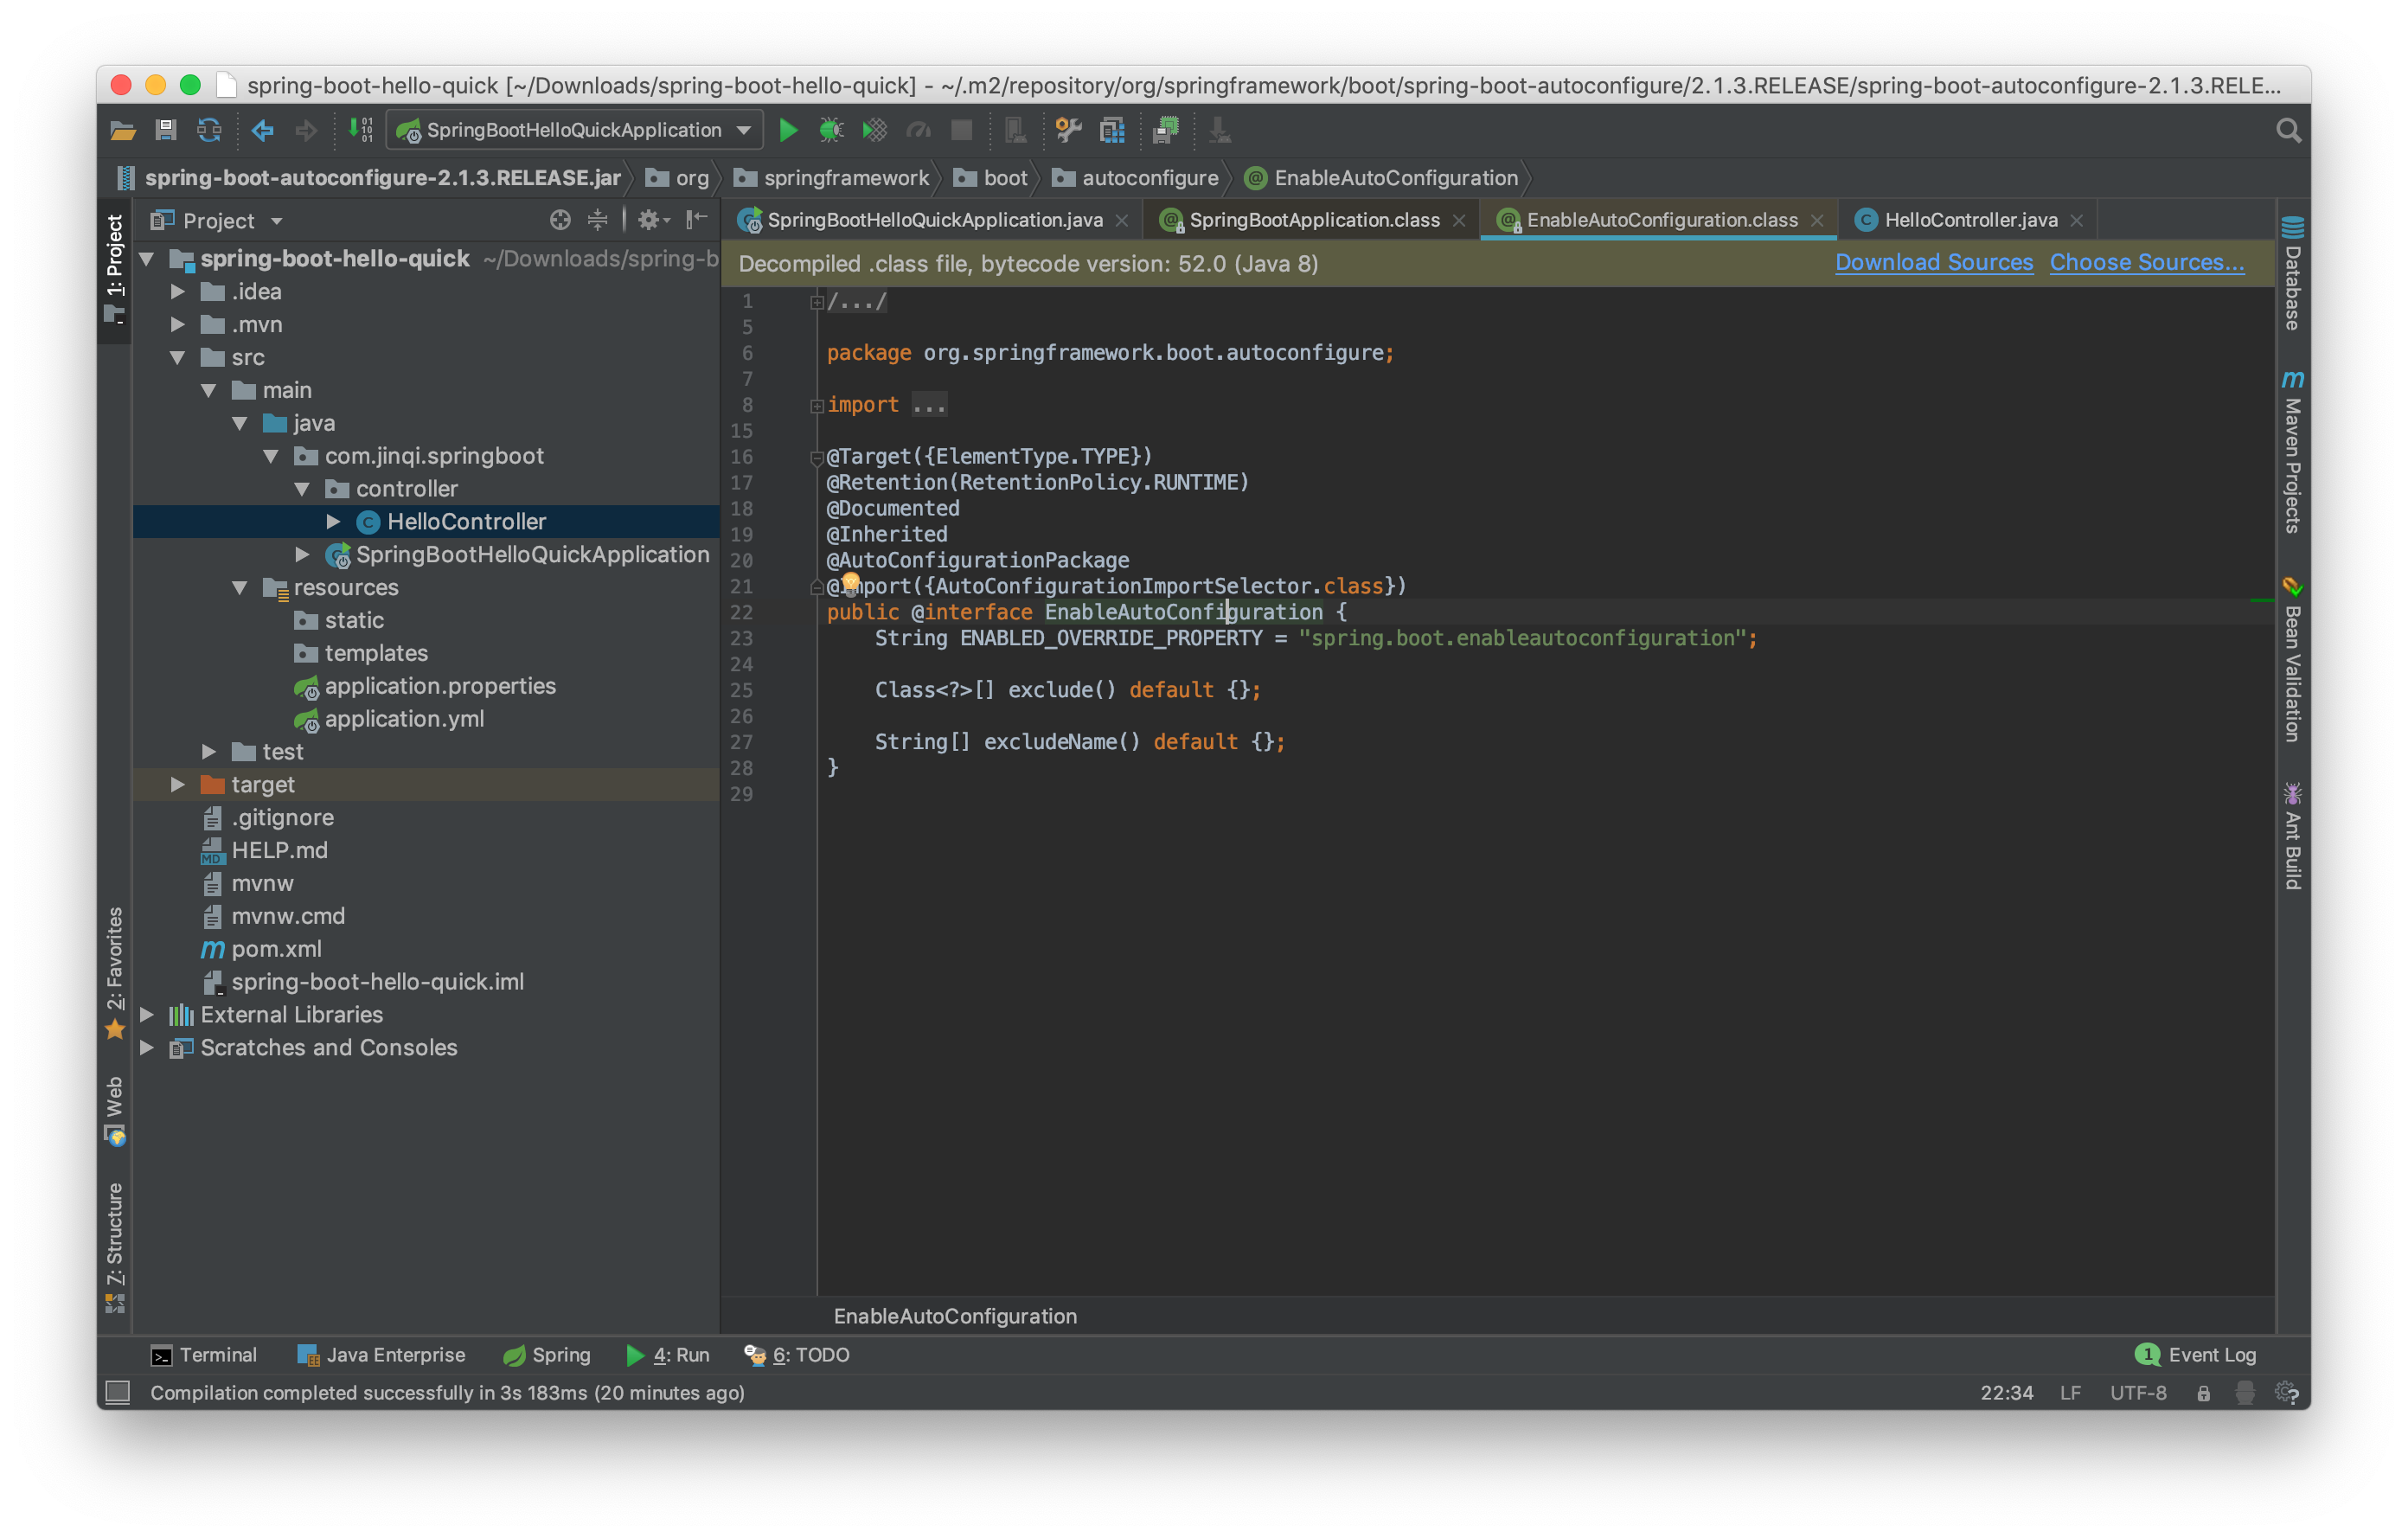2408x1538 pixels.
Task: Toggle read-only lock in status bar
Action: (2203, 1393)
